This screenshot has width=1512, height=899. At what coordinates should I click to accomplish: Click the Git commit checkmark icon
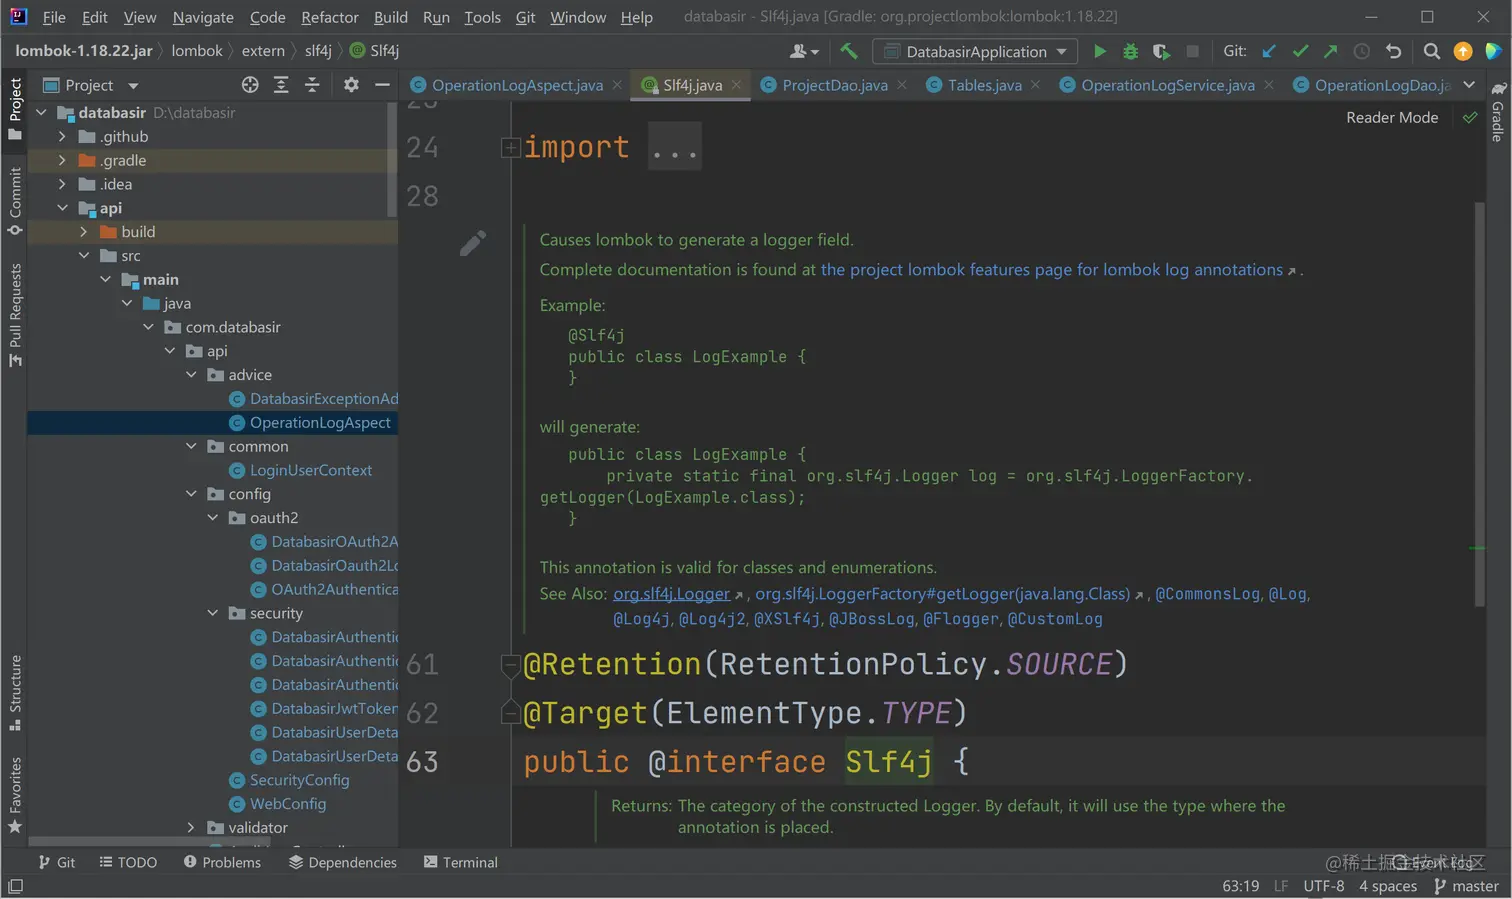(1300, 51)
